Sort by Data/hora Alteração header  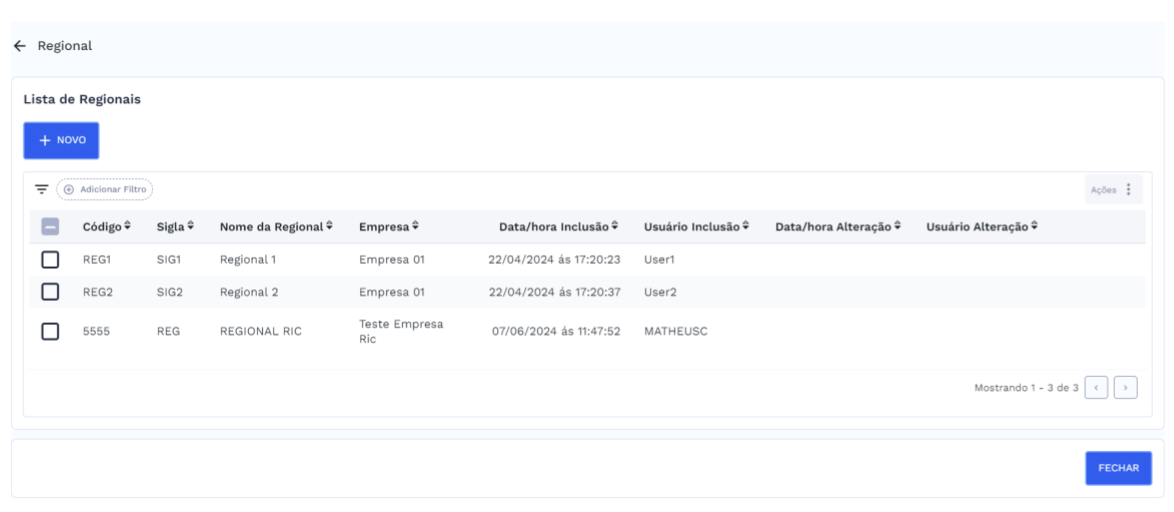838,227
